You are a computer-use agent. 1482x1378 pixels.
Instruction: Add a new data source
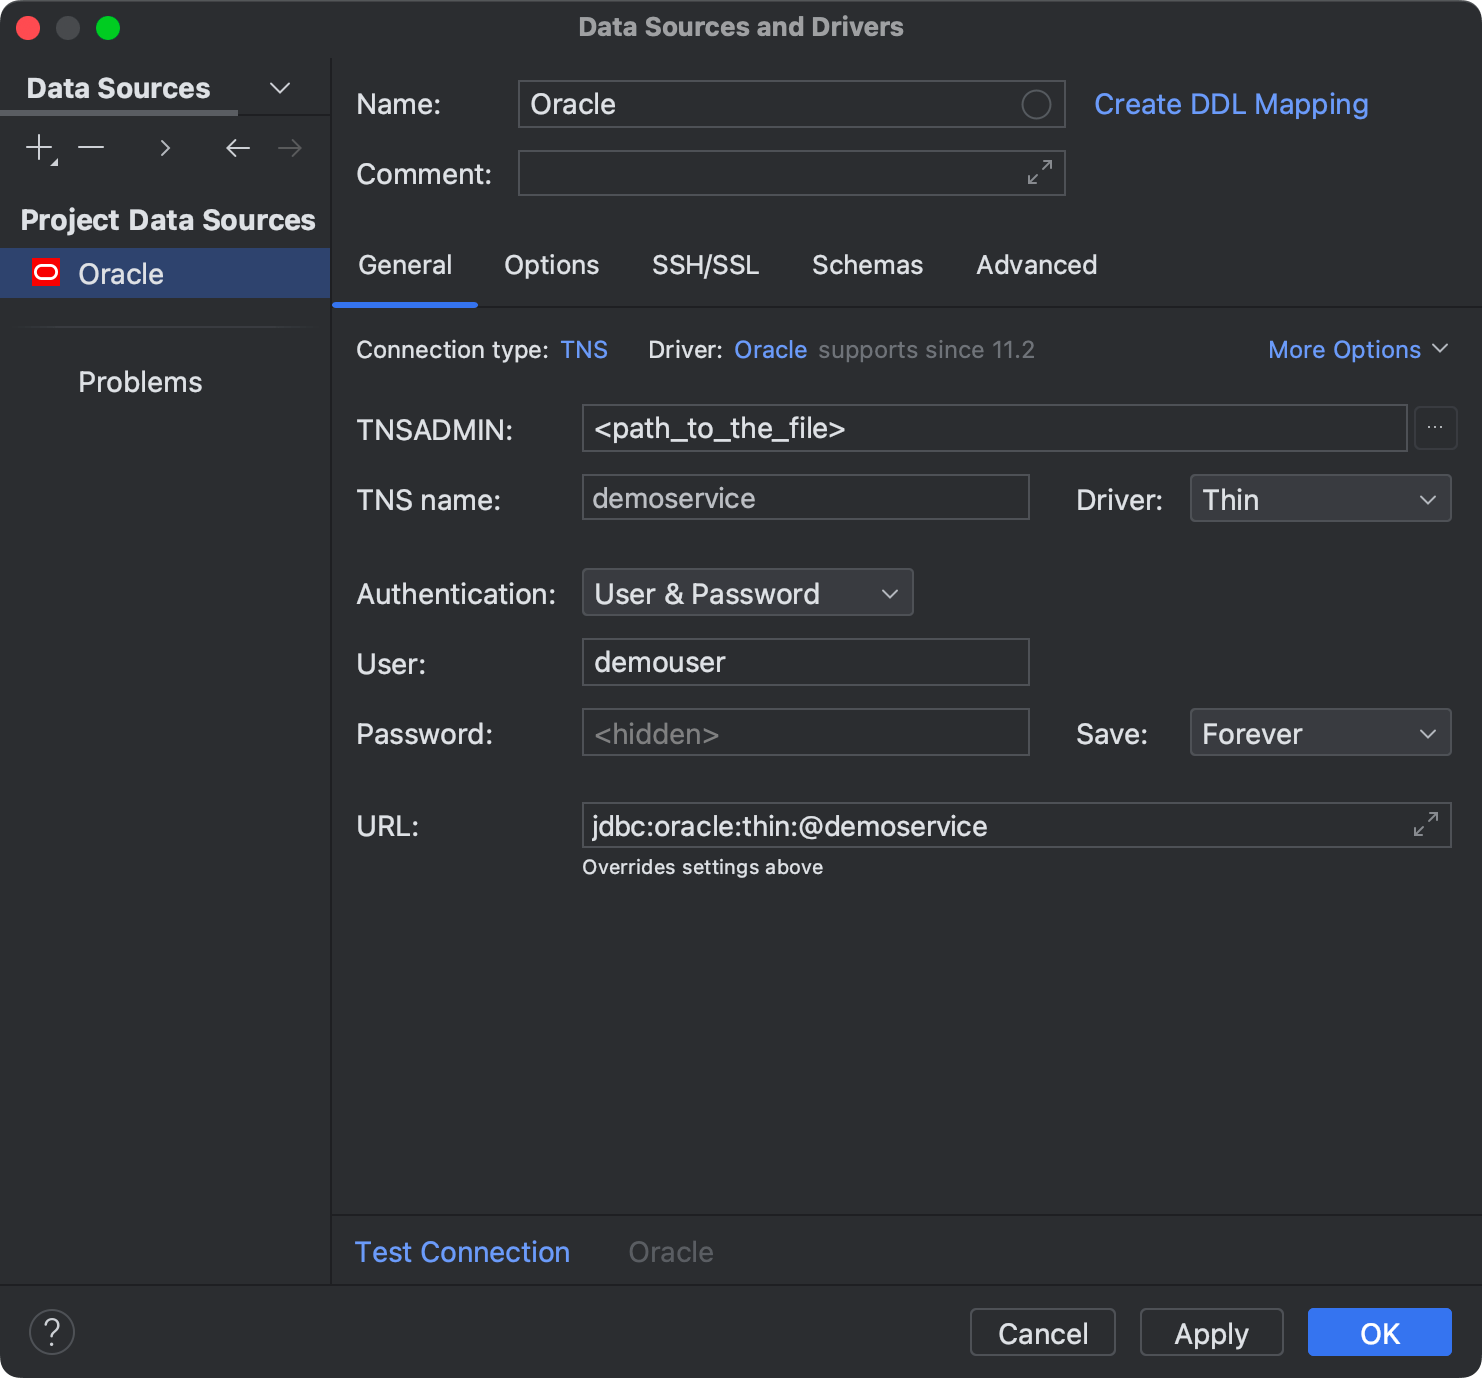pos(38,147)
